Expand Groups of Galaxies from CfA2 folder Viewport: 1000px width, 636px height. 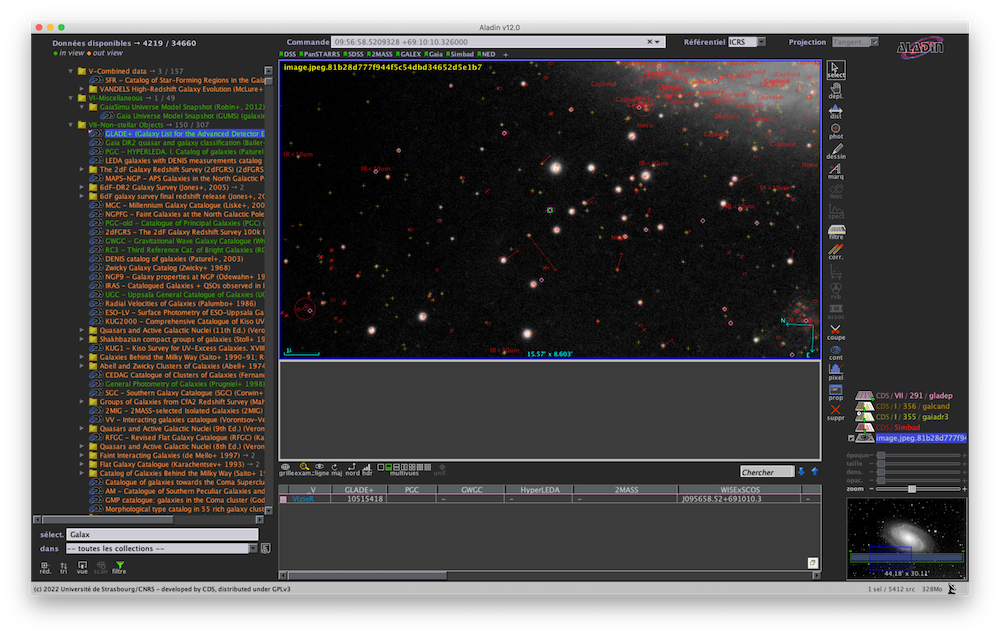tap(82, 402)
